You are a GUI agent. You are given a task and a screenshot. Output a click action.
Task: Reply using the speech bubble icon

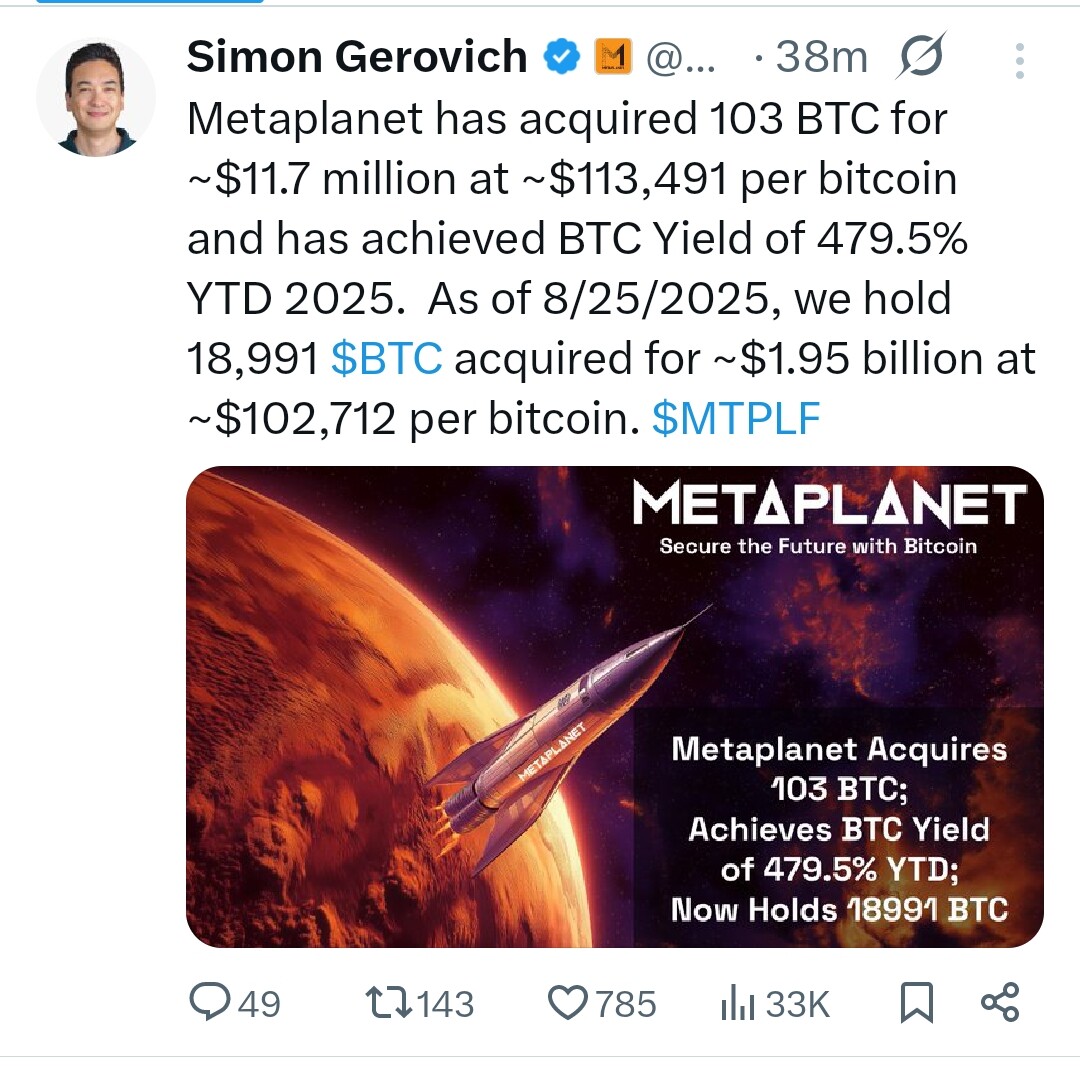click(x=209, y=1002)
